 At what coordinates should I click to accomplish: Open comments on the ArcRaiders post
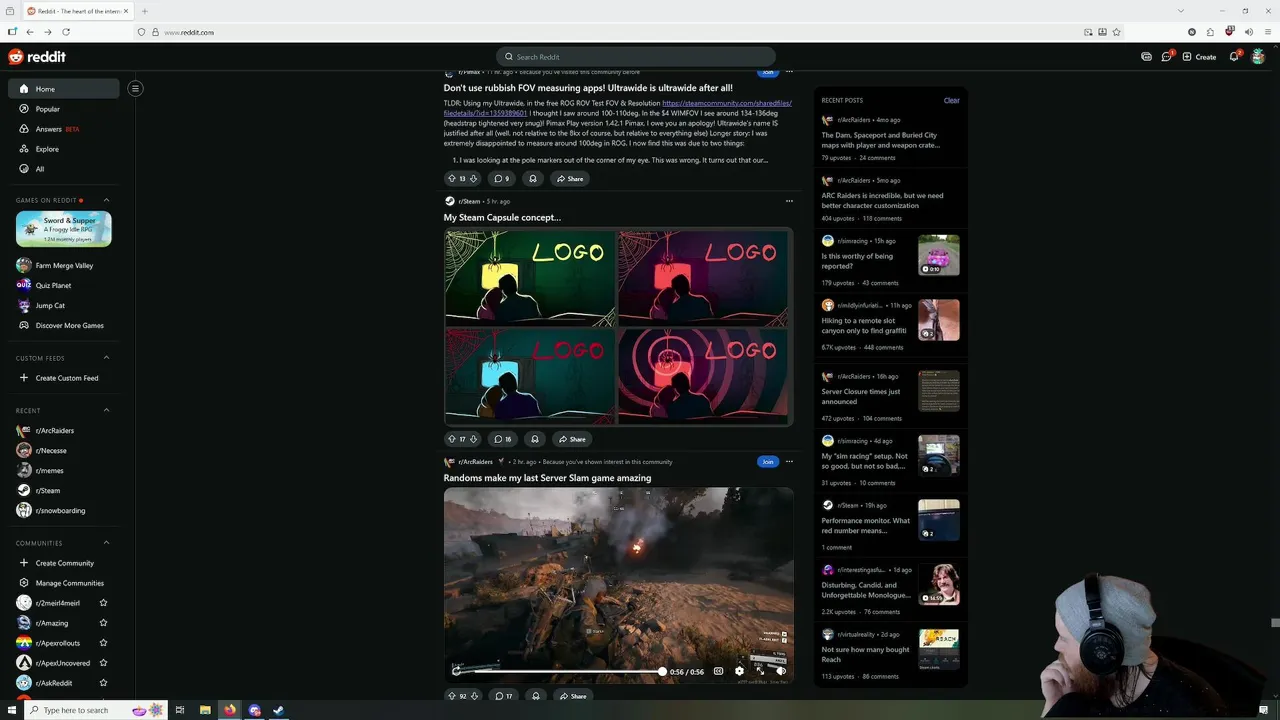(x=504, y=696)
